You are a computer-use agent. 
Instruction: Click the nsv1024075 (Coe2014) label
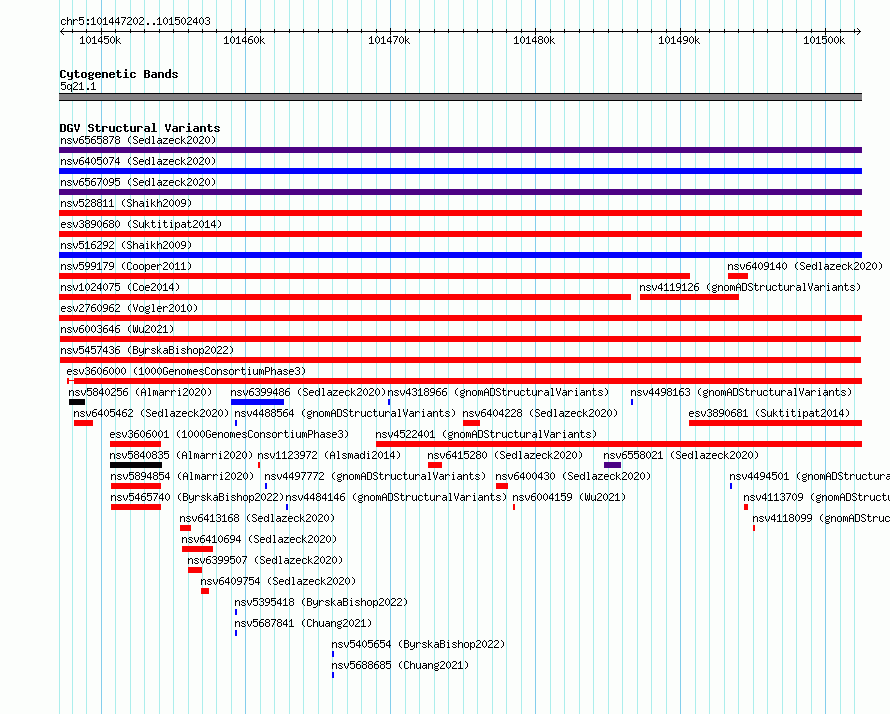tap(120, 287)
